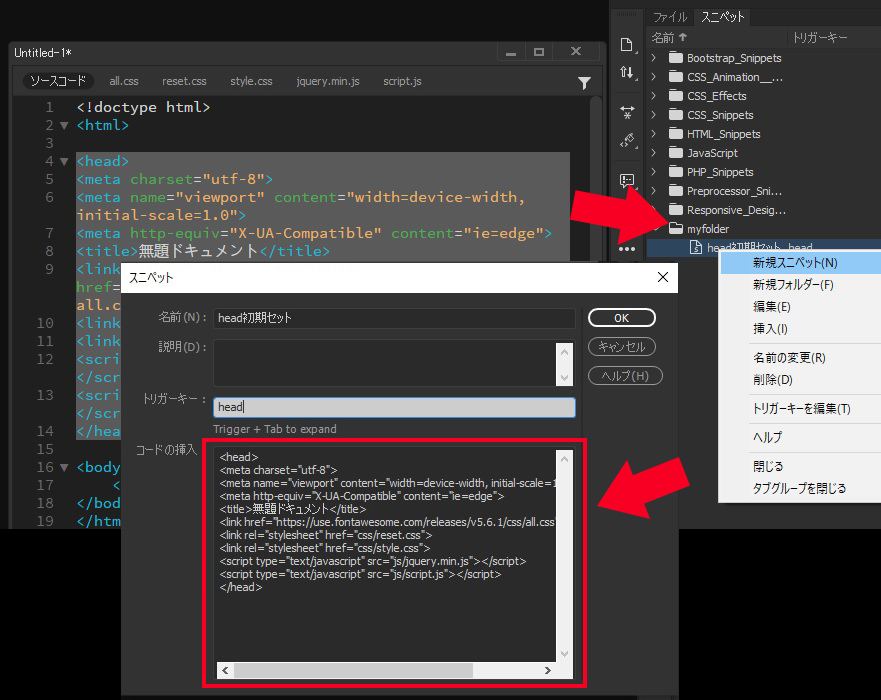Choose 閉じる from context menu

[x=800, y=466]
